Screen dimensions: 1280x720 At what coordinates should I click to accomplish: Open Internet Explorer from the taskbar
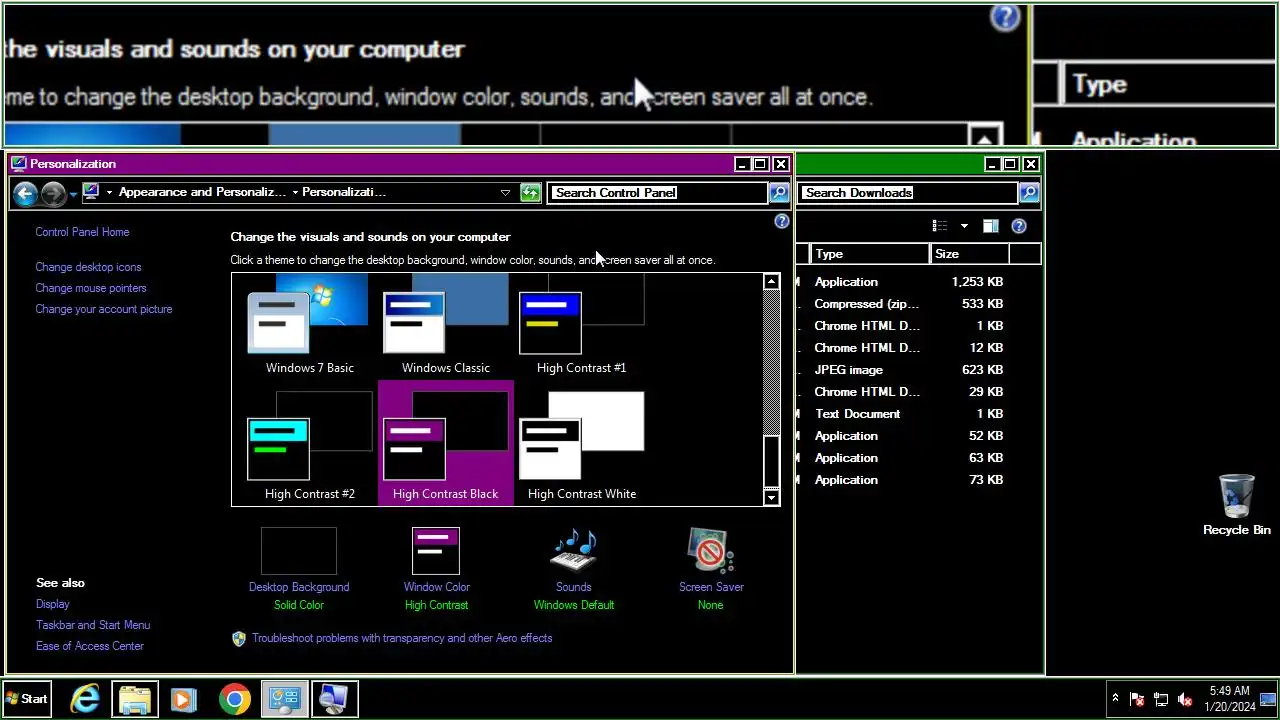tap(85, 699)
